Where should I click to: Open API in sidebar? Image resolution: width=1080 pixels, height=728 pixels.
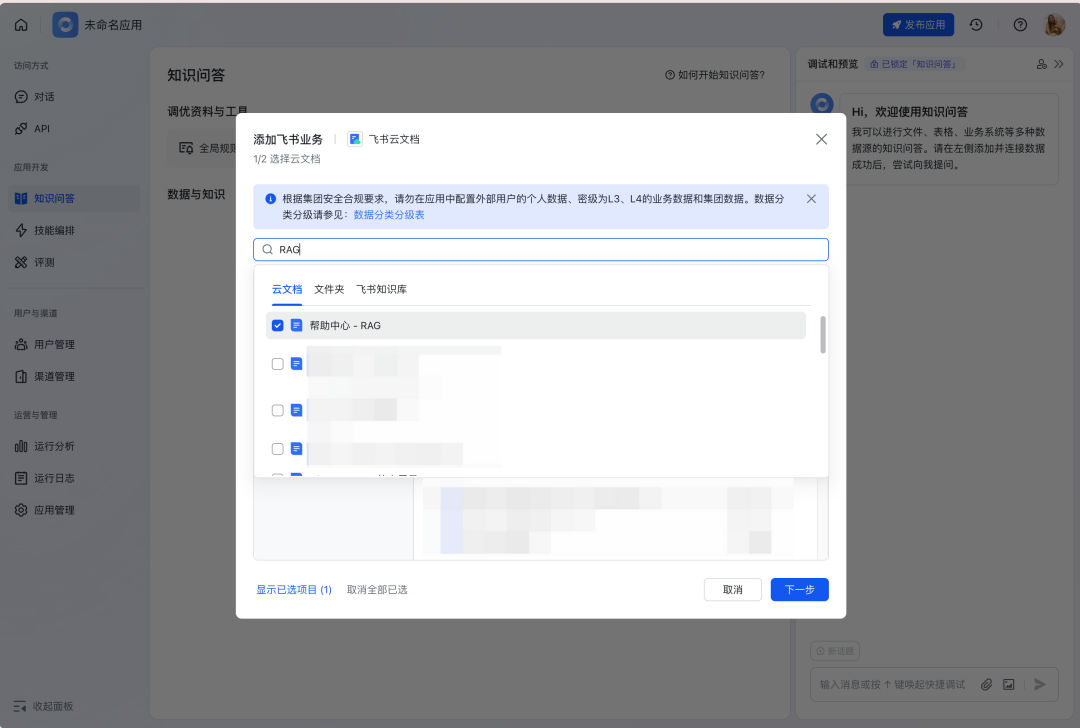pos(74,129)
